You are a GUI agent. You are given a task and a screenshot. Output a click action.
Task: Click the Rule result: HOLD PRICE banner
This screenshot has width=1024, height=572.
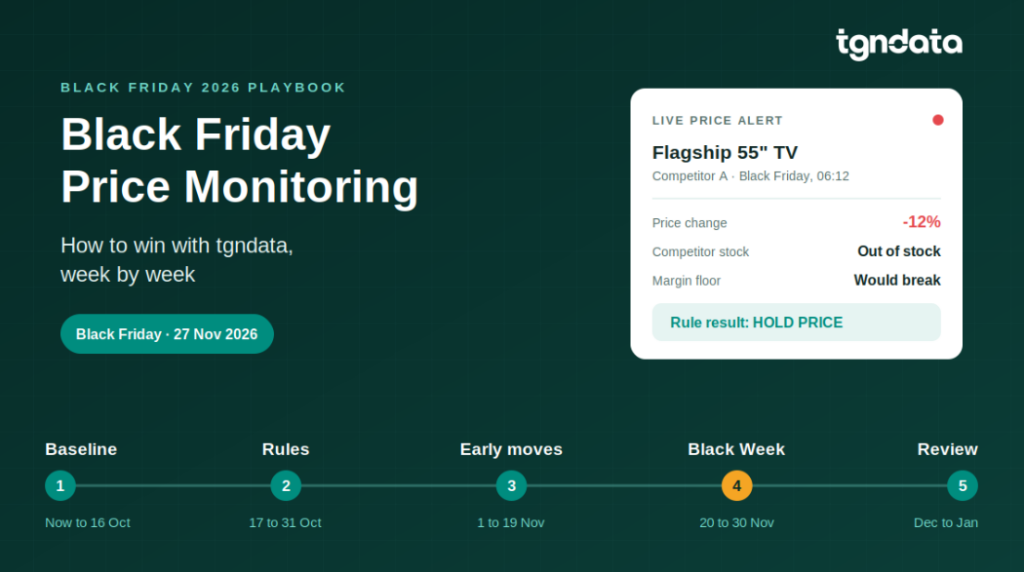click(x=796, y=323)
